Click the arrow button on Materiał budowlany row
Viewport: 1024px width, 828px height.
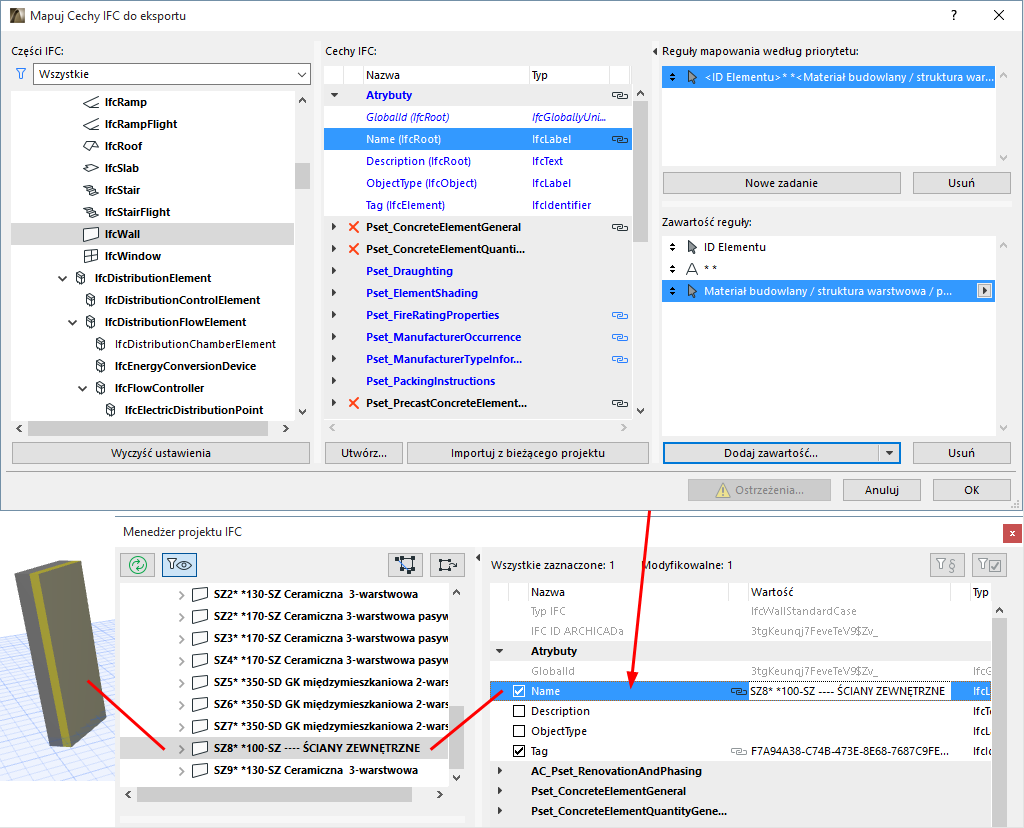[x=984, y=291]
